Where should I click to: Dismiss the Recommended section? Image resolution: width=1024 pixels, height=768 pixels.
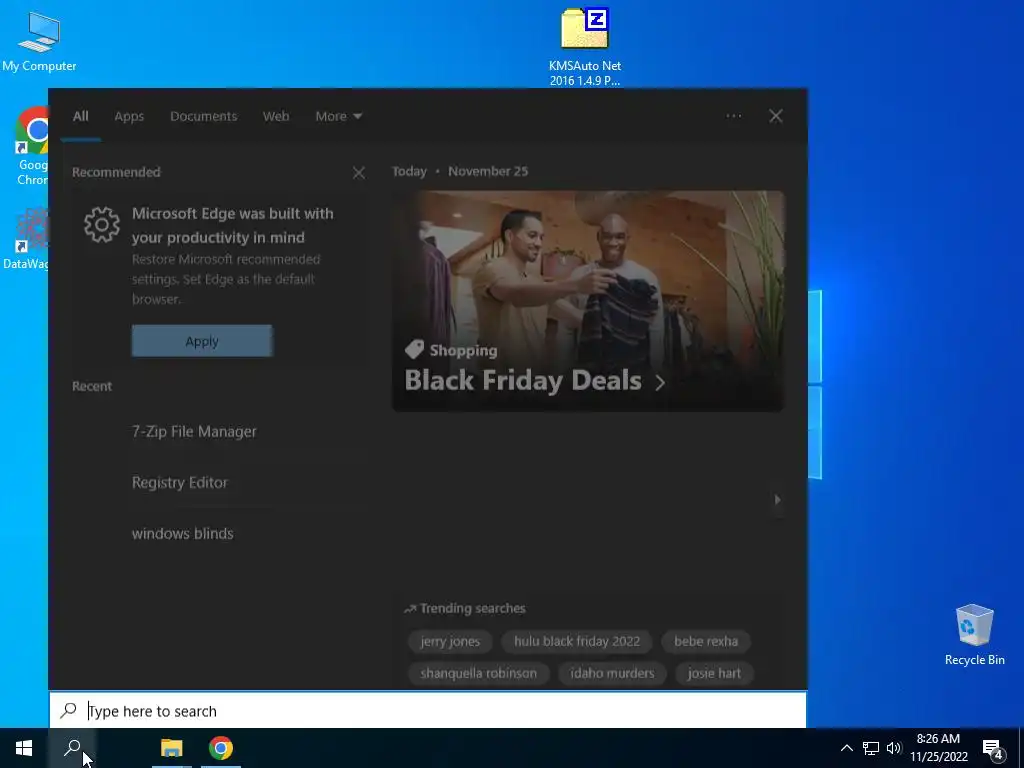[x=359, y=172]
